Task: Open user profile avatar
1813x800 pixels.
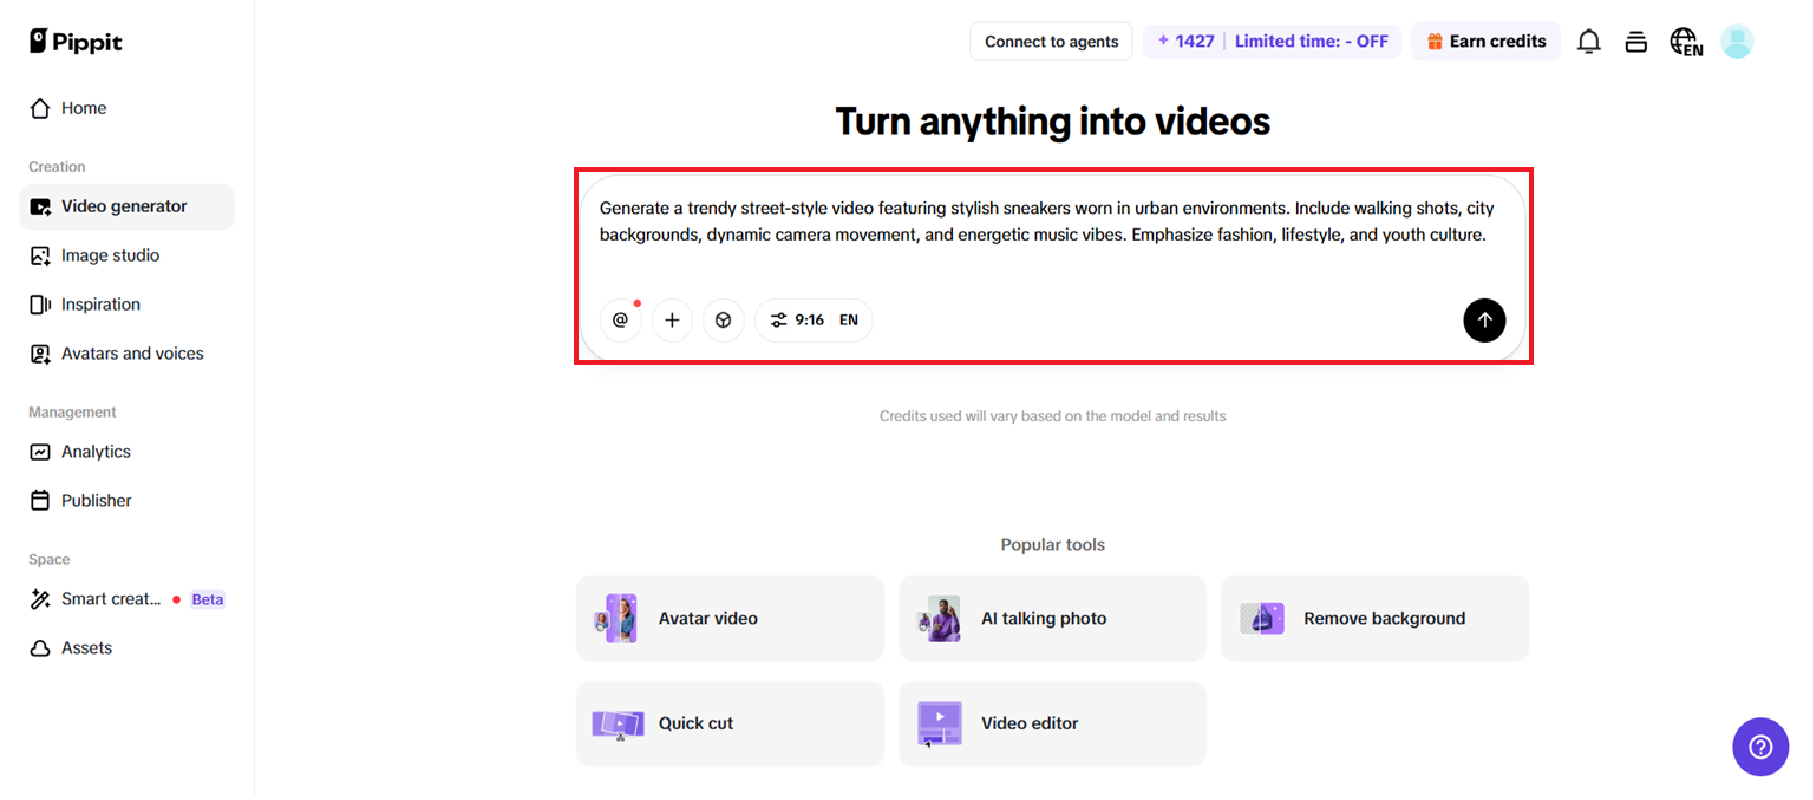Action: tap(1737, 41)
